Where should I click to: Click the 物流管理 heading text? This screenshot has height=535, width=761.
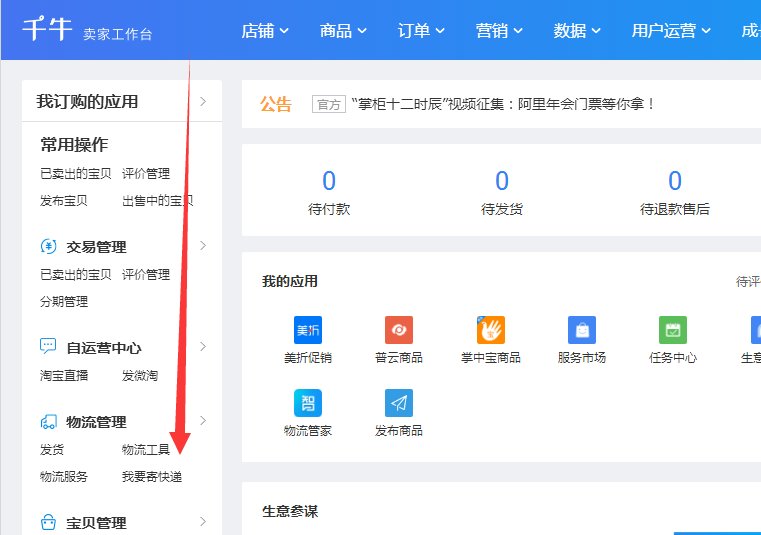point(96,422)
